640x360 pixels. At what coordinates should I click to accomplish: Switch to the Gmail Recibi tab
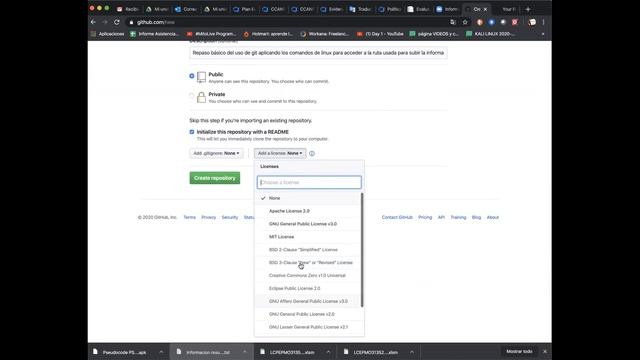(x=128, y=9)
